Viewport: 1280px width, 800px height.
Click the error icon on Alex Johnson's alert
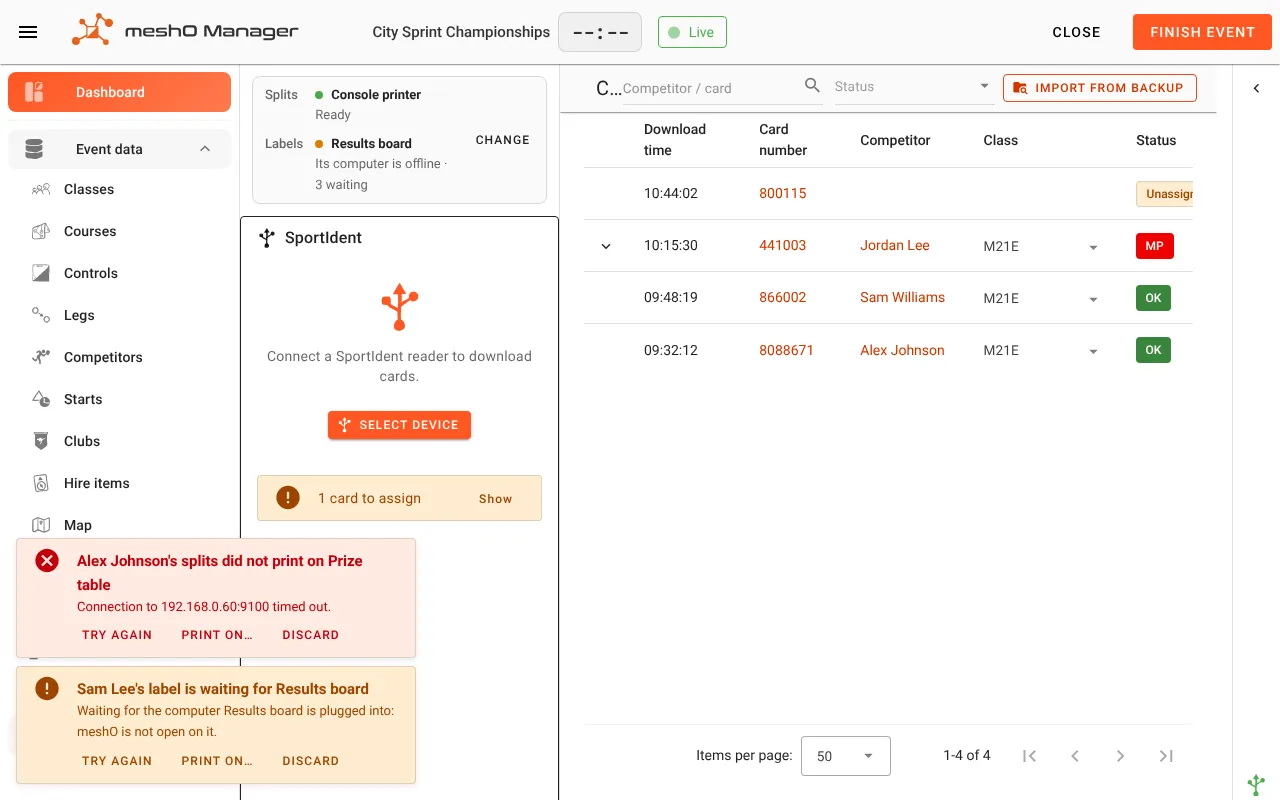(x=47, y=561)
